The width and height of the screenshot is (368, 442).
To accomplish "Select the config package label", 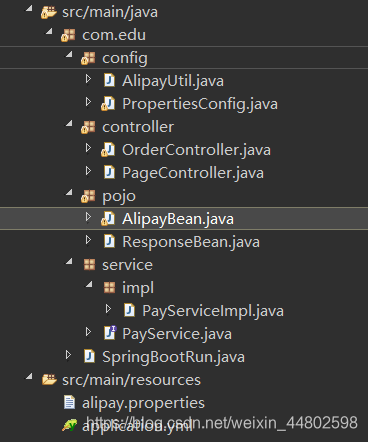I will point(125,59).
